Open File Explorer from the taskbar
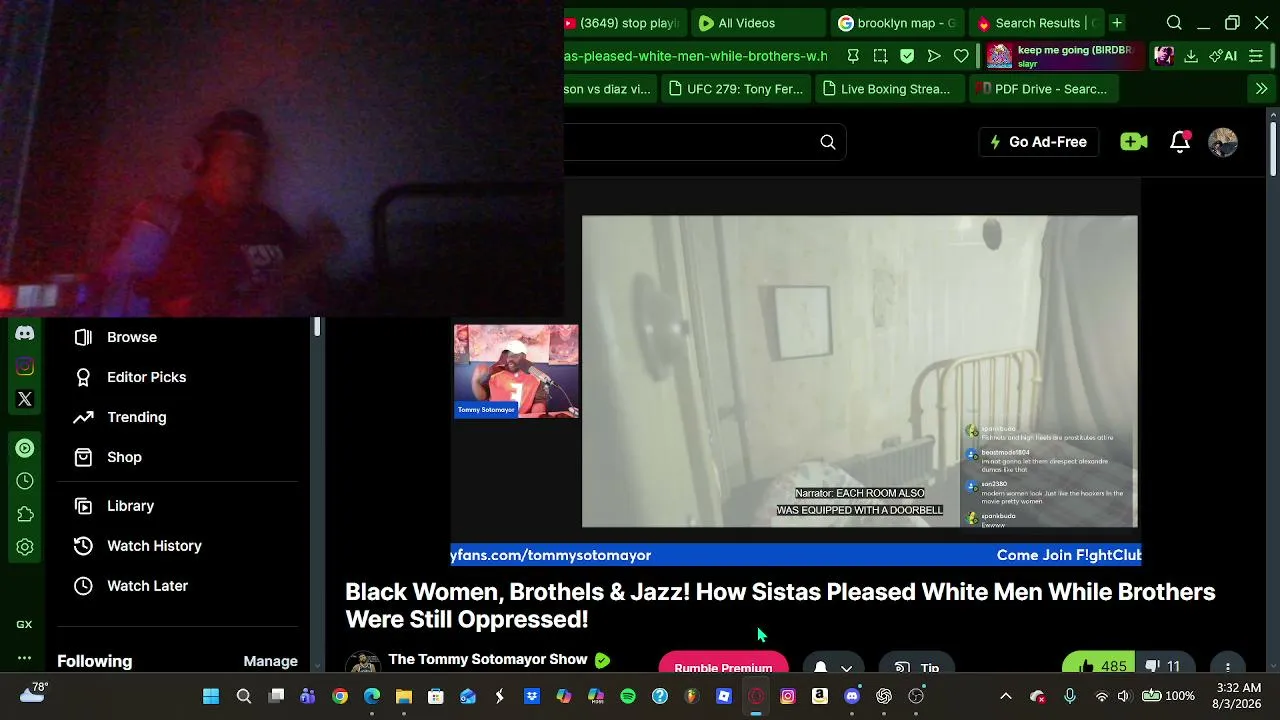1280x720 pixels. click(x=404, y=696)
